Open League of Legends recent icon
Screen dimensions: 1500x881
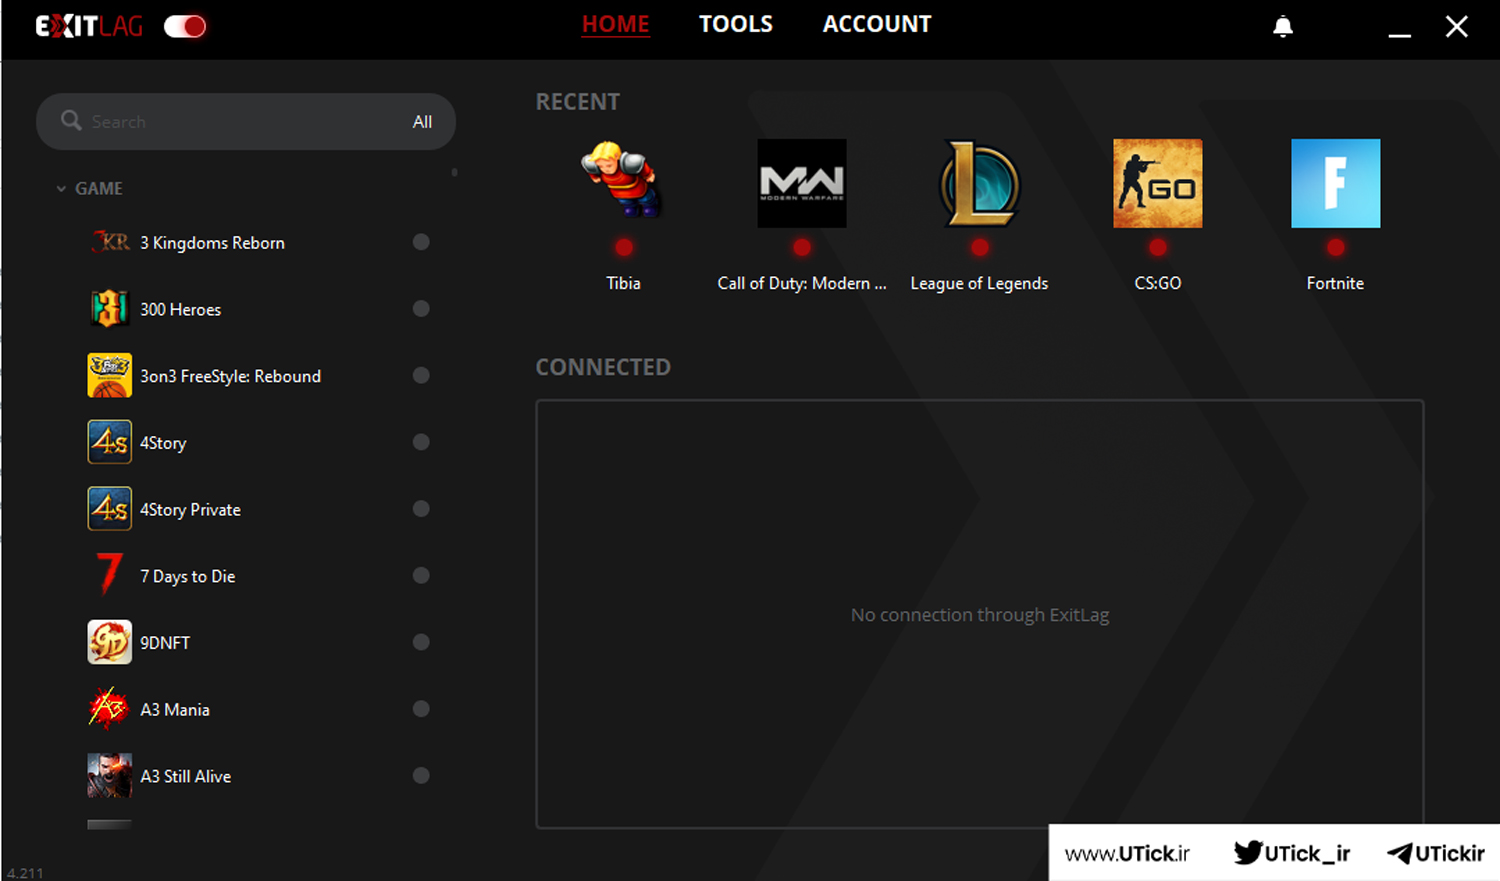tap(980, 183)
